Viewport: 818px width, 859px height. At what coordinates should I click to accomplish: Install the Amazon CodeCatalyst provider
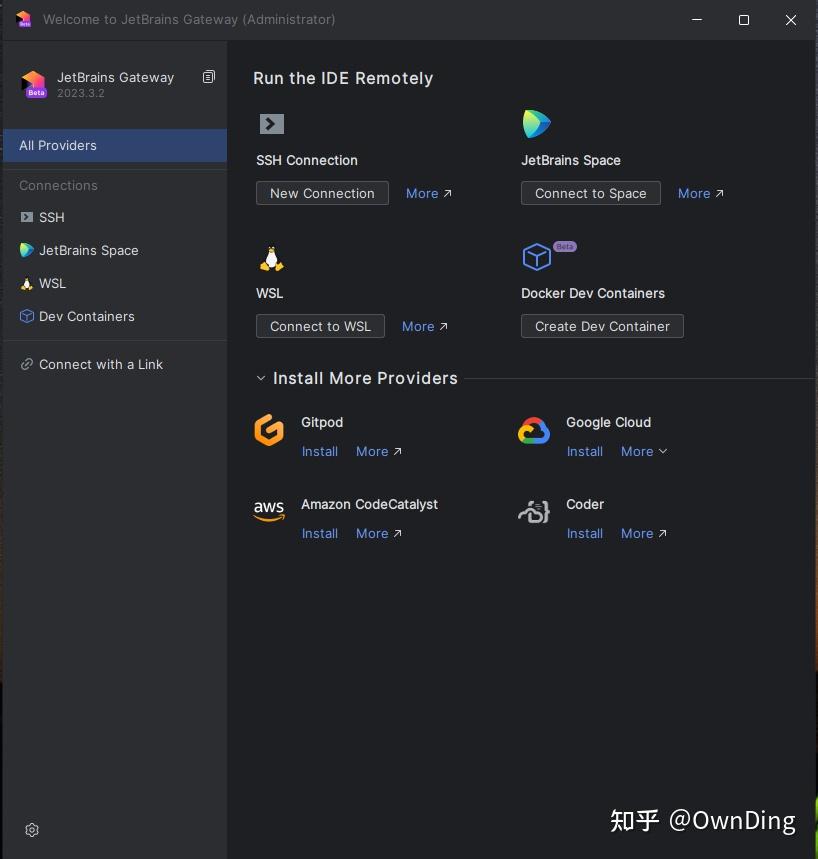tap(319, 534)
